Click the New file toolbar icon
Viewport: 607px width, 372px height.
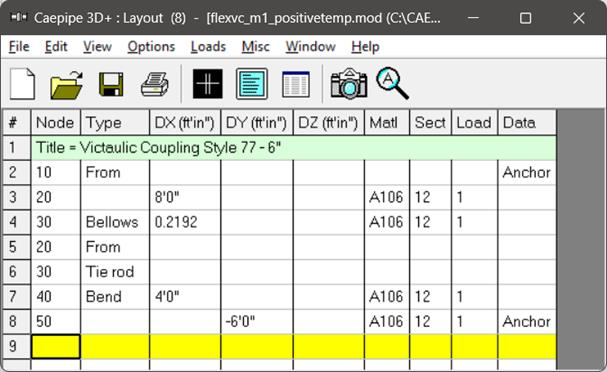pos(22,84)
